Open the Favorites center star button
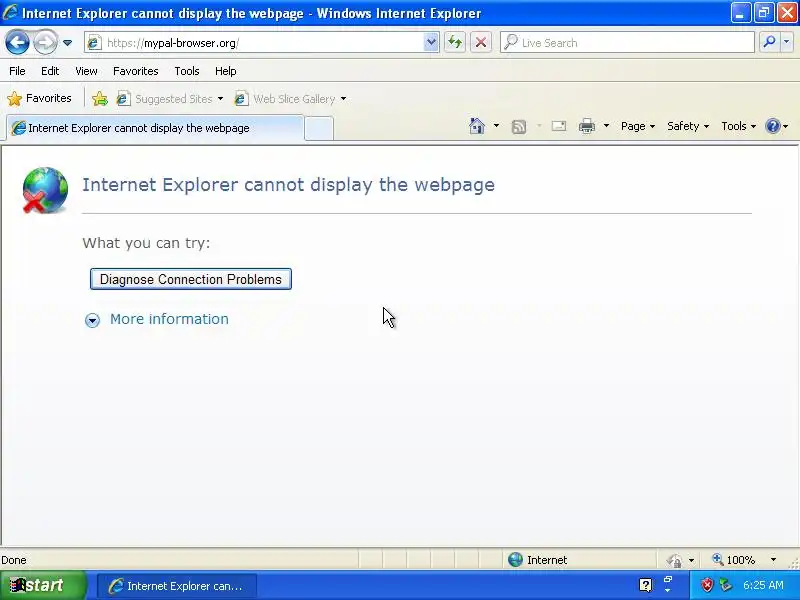Screen dimensions: 800x600 (x=40, y=98)
